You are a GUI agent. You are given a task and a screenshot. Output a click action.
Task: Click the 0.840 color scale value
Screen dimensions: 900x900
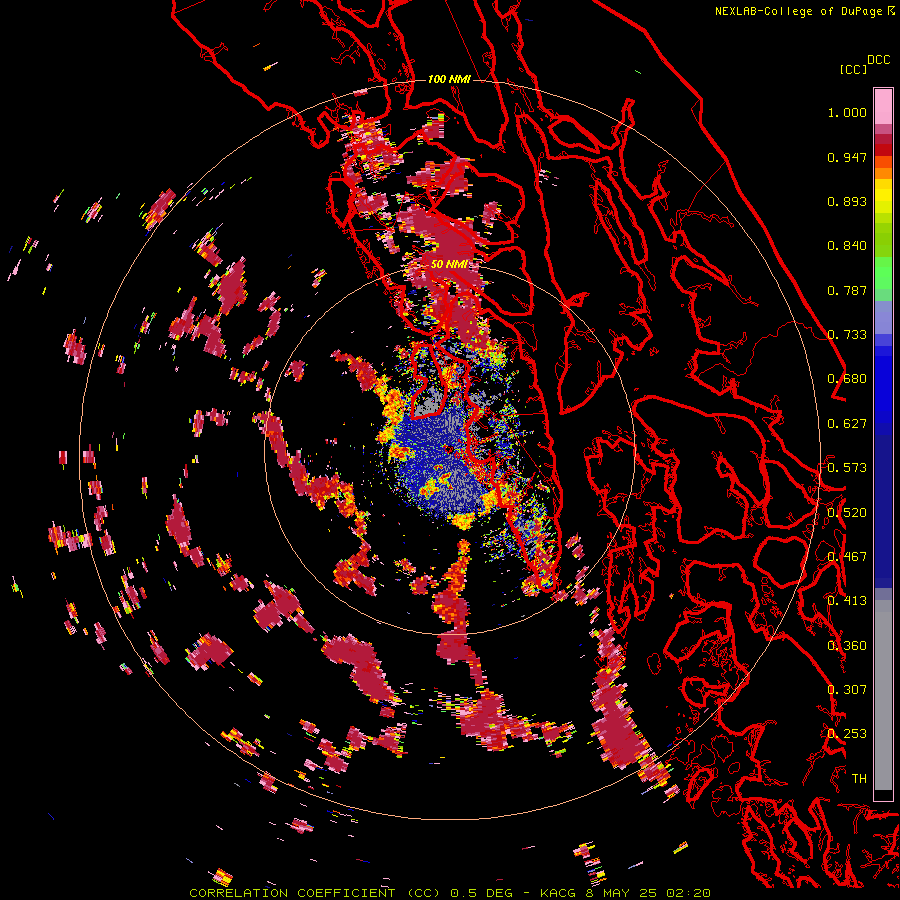click(847, 246)
